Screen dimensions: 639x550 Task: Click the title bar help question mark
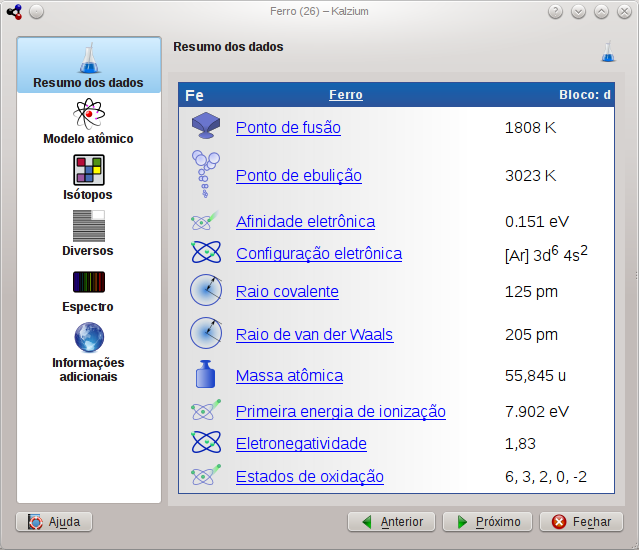556,12
